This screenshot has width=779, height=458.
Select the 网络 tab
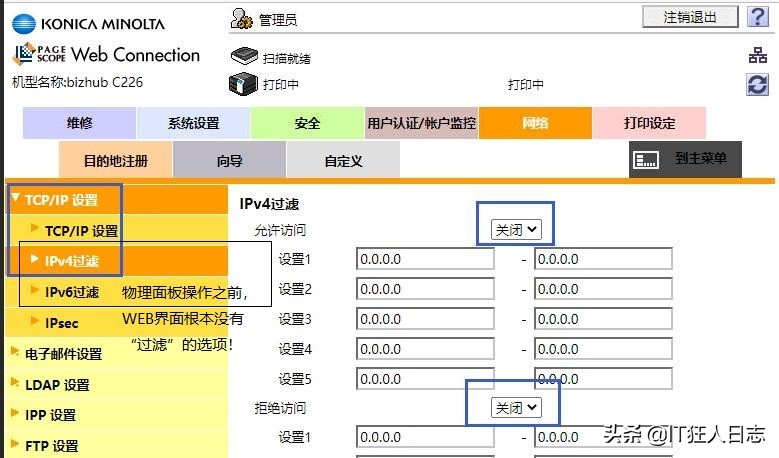click(x=535, y=123)
